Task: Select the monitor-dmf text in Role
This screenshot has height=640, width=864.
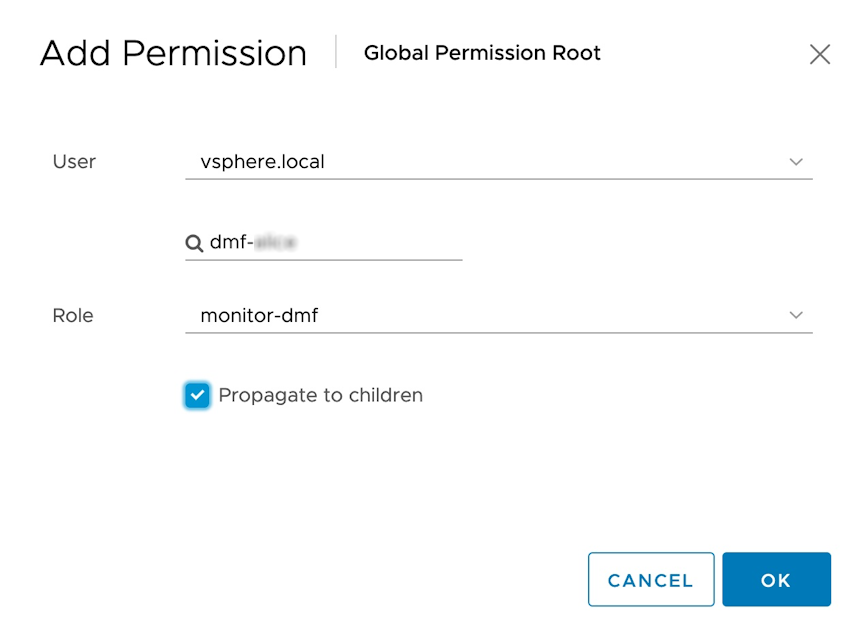Action: [259, 315]
